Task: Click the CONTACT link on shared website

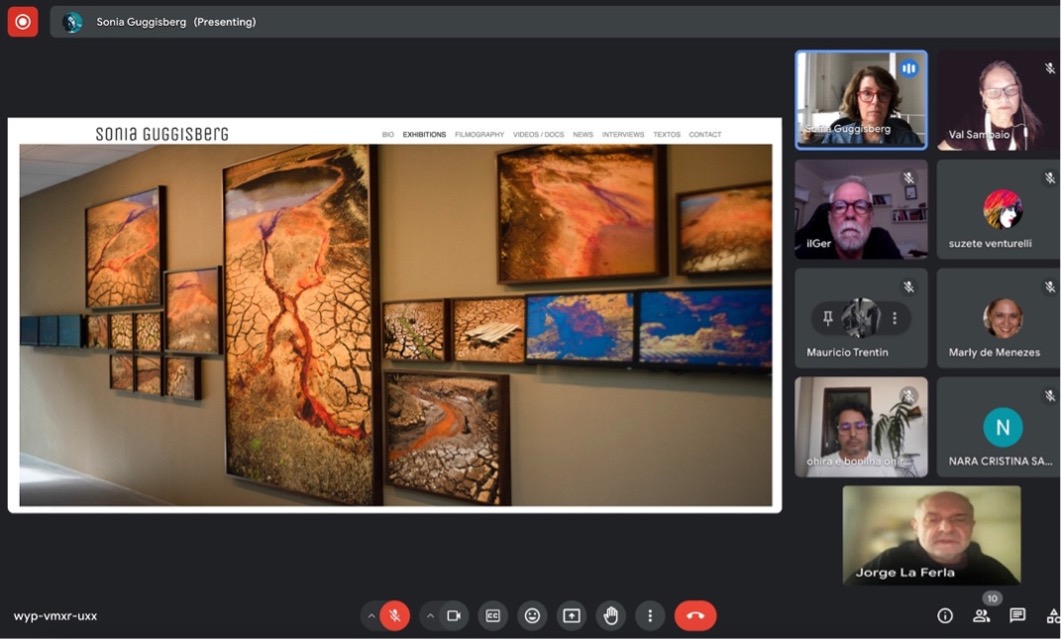Action: (x=705, y=134)
